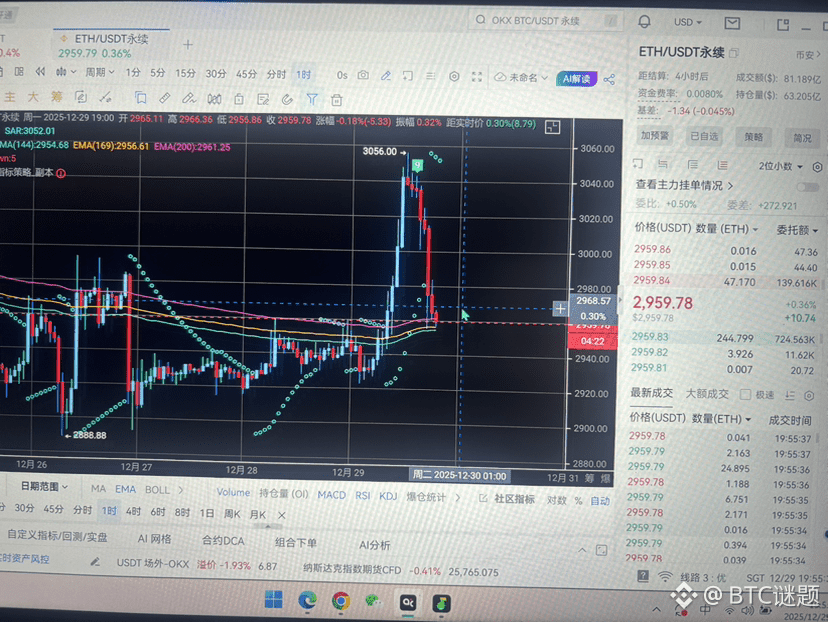
Task: Click the rewind double-arrow icon in toolbar
Action: coord(40,71)
